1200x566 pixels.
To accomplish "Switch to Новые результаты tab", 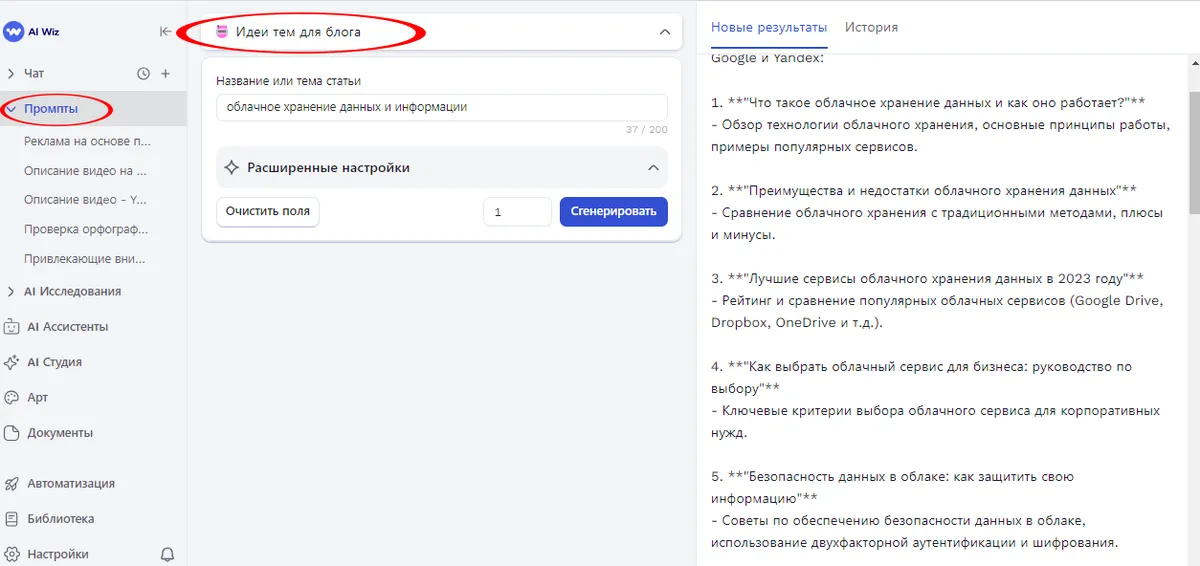I will [x=769, y=27].
